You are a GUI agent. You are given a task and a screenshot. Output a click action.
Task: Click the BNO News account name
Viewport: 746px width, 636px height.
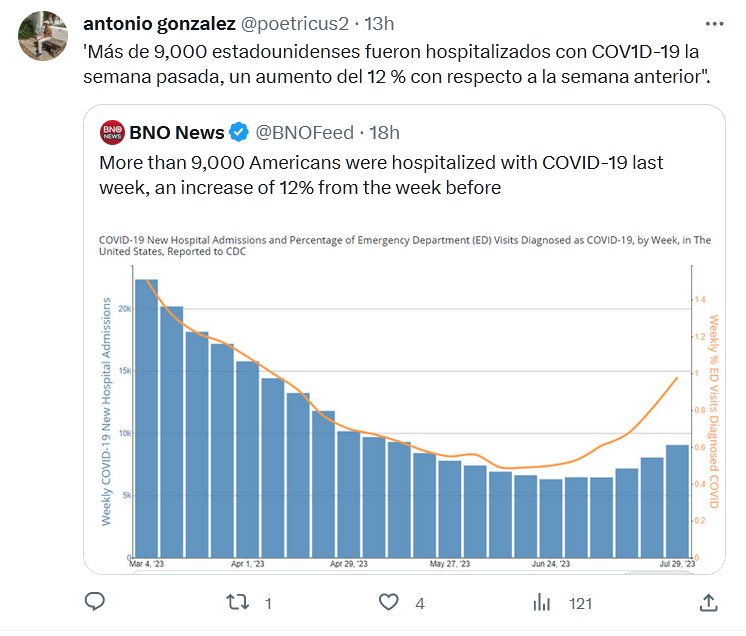177,132
